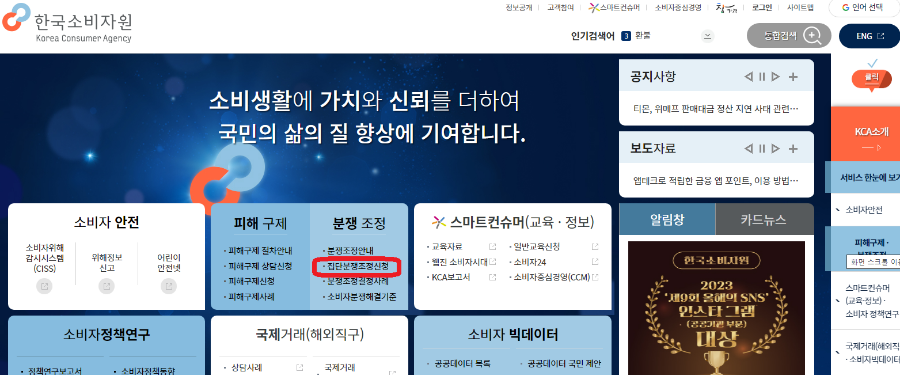The image size is (900, 375).
Task: Pause the 공지사항 ticker
Action: pos(762,77)
